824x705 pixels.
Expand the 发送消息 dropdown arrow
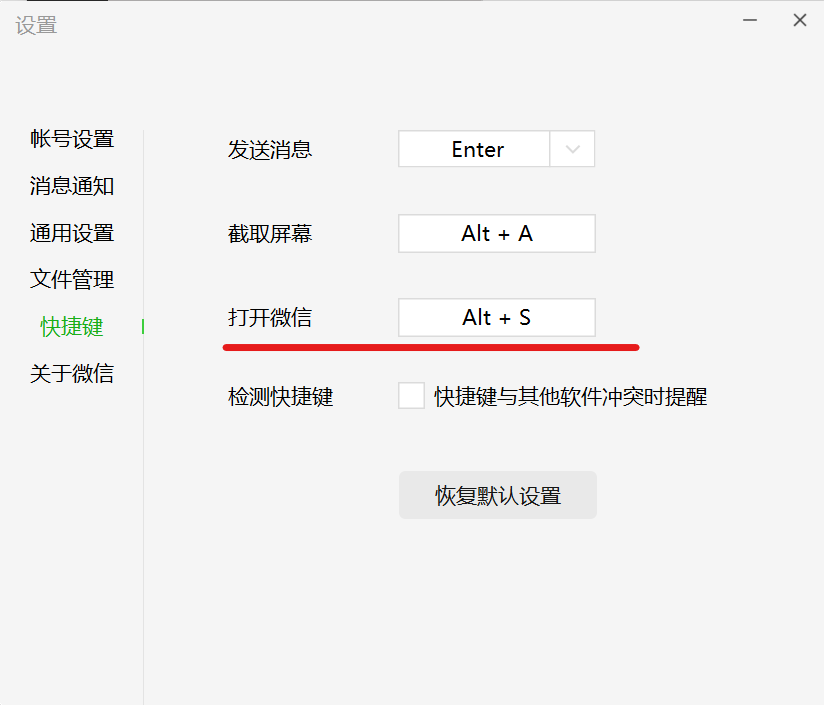[572, 149]
